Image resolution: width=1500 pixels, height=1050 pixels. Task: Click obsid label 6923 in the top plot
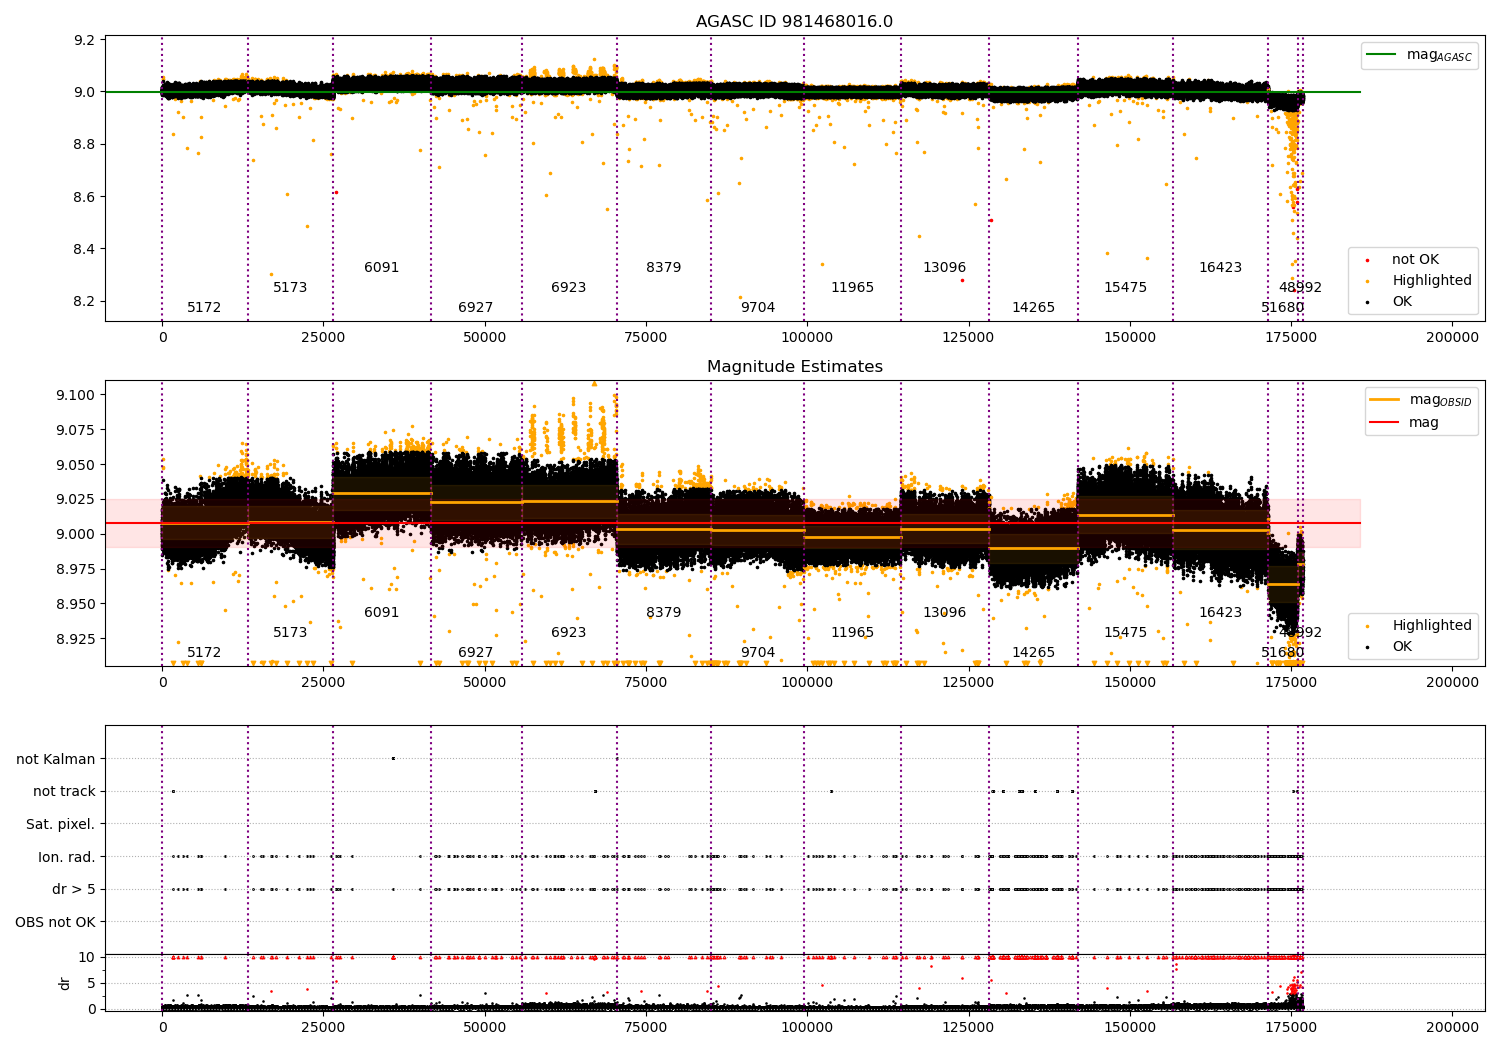coord(568,288)
